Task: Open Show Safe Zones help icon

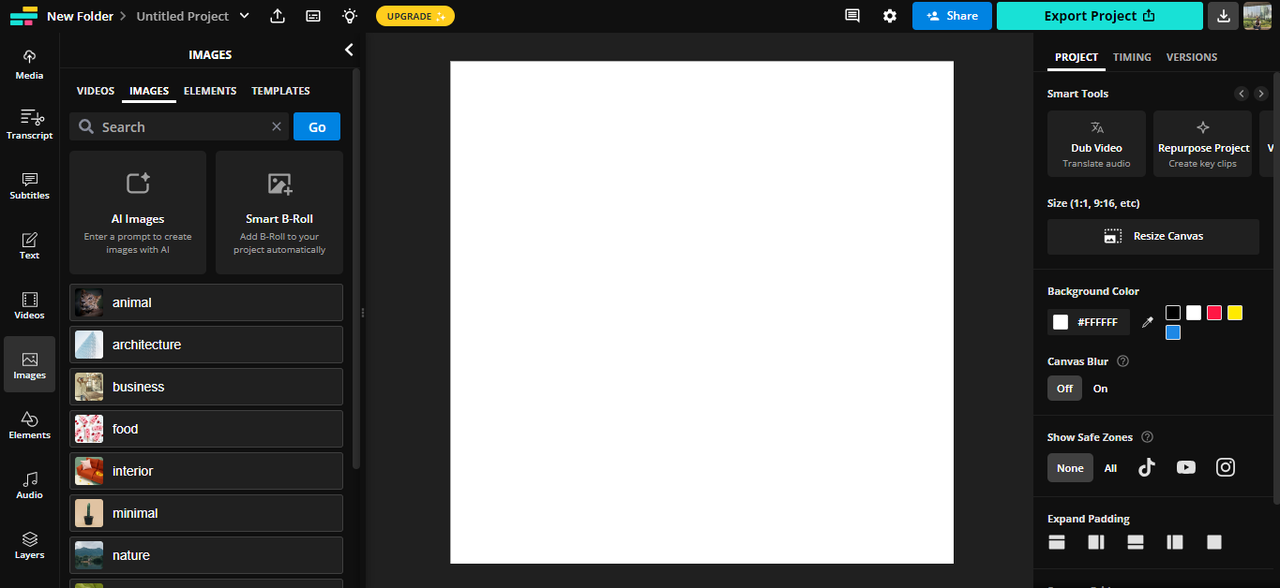Action: coord(1147,437)
